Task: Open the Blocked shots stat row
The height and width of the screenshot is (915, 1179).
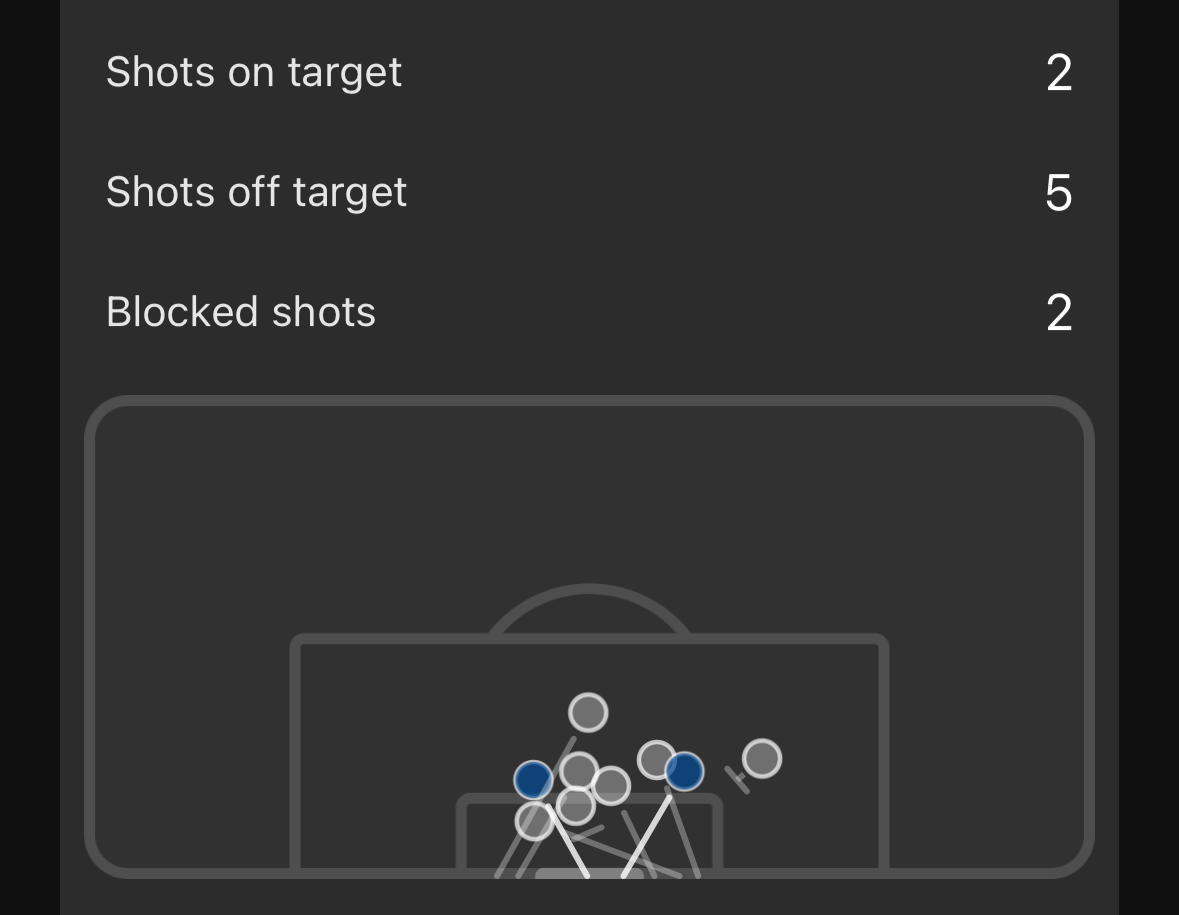Action: pos(241,312)
